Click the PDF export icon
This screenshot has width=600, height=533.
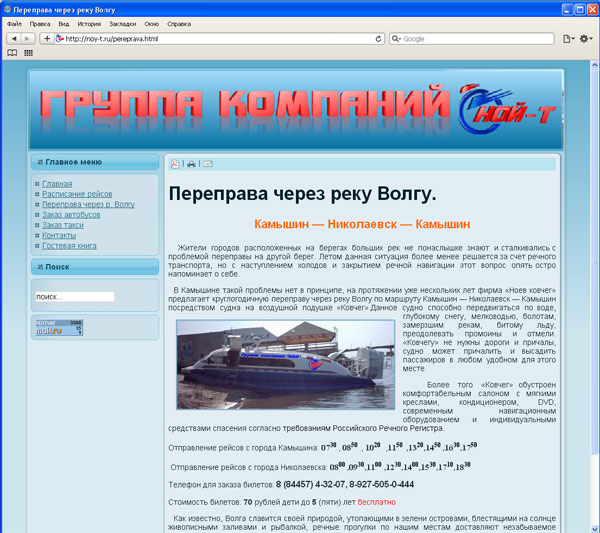pyautogui.click(x=175, y=164)
